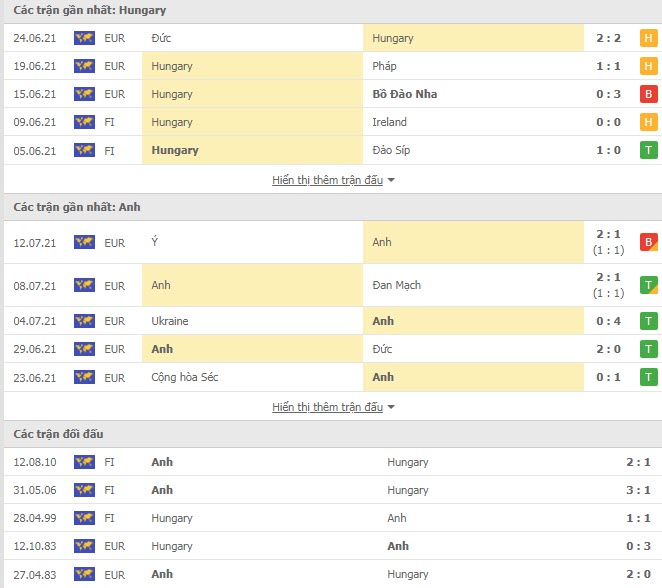The width and height of the screenshot is (662, 588).
Task: Open the Ukraine vs Anh 0:4 match
Action: pyautogui.click(x=333, y=321)
